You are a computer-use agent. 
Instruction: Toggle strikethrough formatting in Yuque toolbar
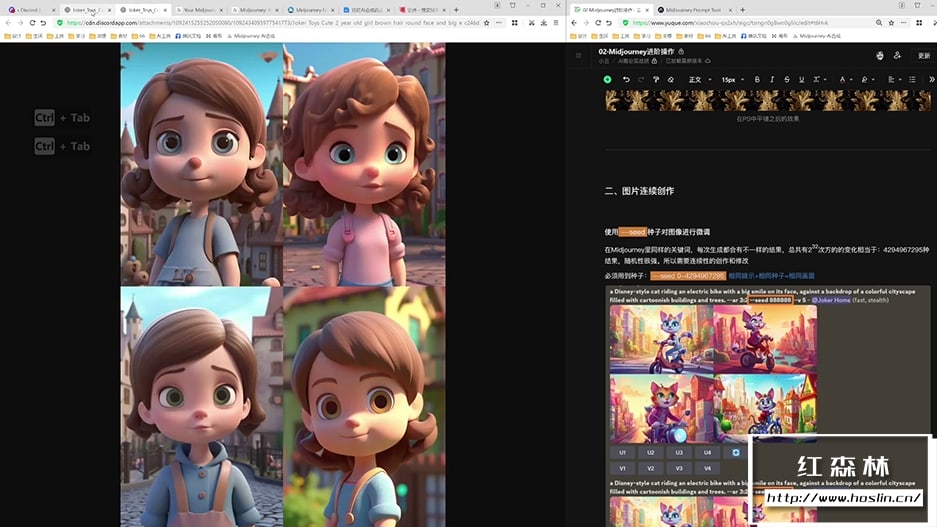pyautogui.click(x=786, y=79)
